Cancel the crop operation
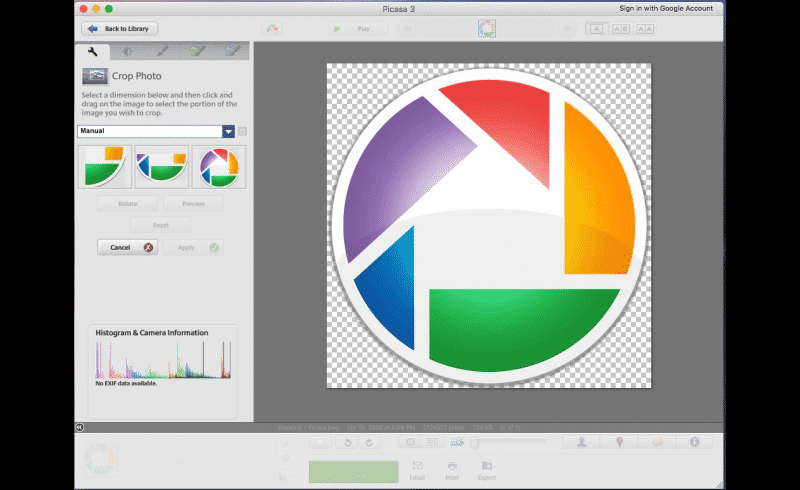Screen dimensions: 800x490 128,248
